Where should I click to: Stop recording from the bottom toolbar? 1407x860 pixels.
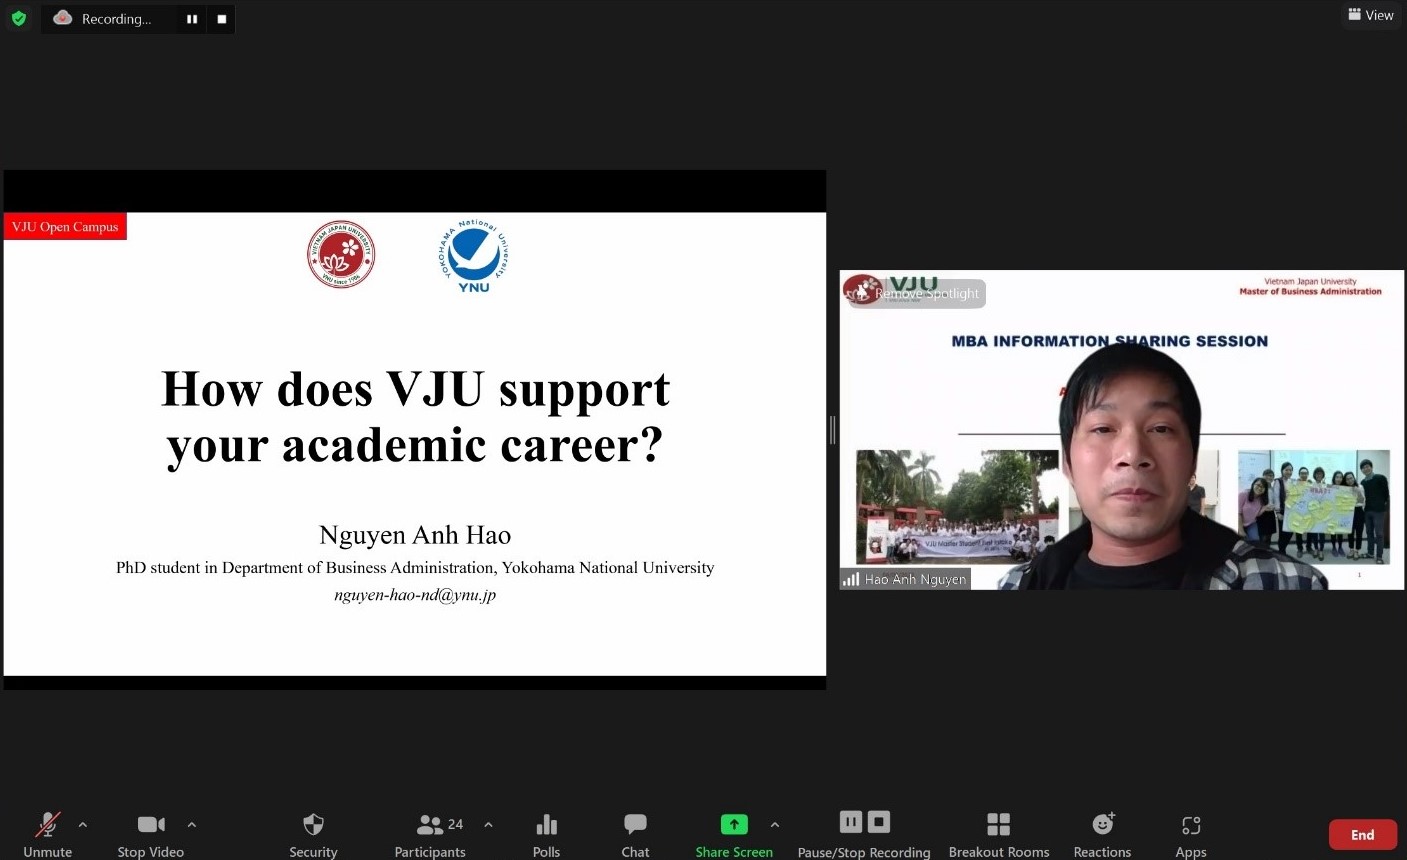[x=879, y=822]
